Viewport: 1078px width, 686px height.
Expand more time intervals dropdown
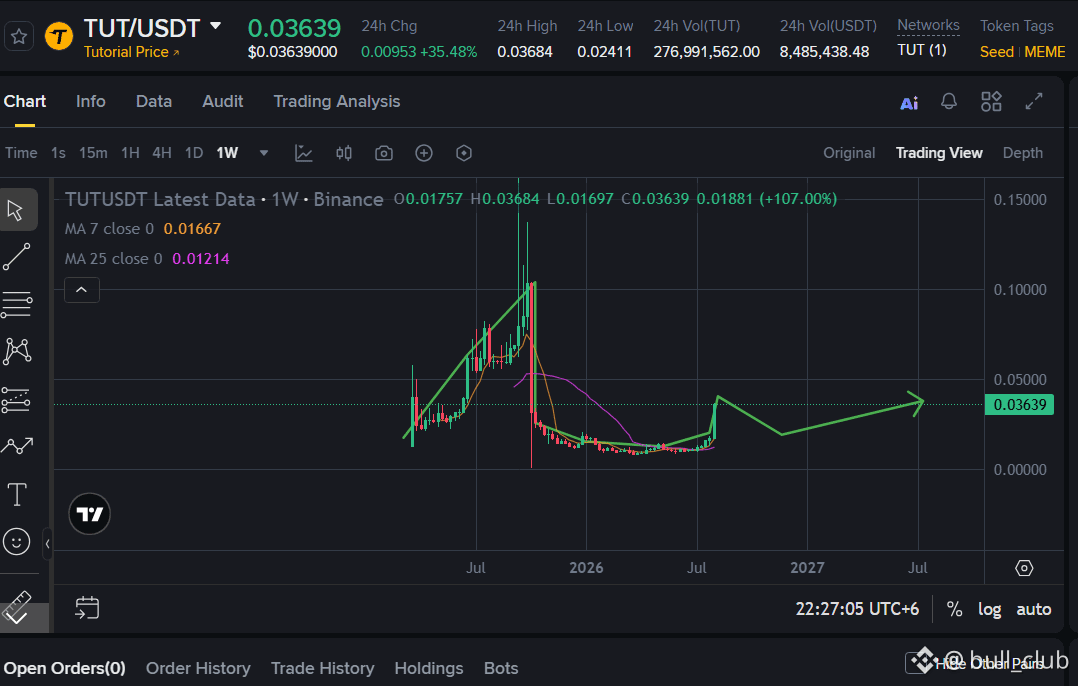pos(264,153)
